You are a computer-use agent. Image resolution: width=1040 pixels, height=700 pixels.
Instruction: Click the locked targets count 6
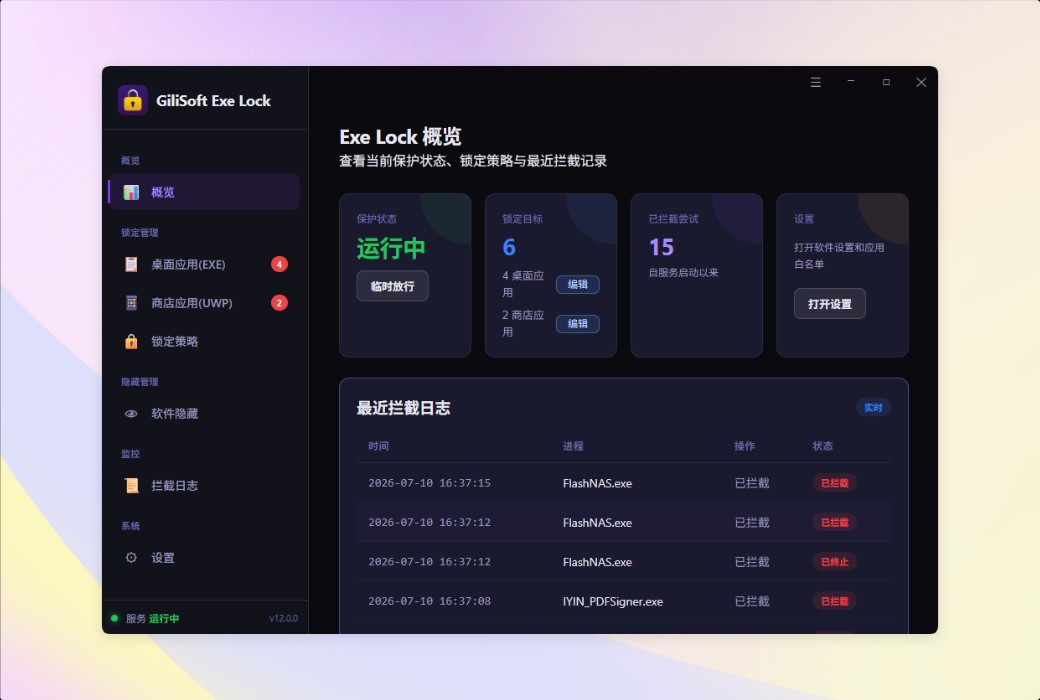(509, 247)
